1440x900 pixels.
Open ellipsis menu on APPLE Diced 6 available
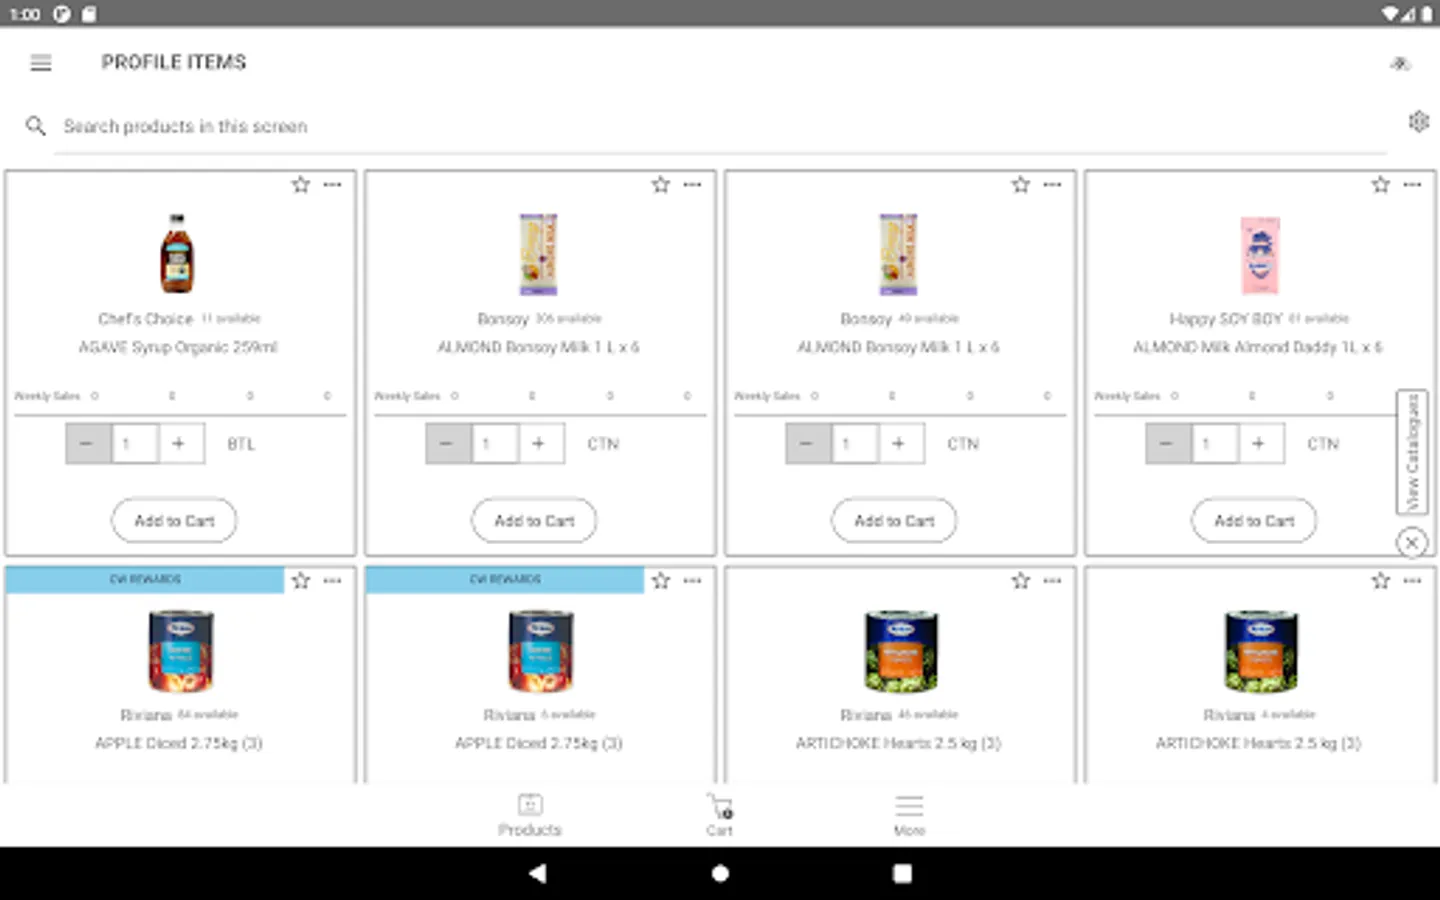coord(693,580)
